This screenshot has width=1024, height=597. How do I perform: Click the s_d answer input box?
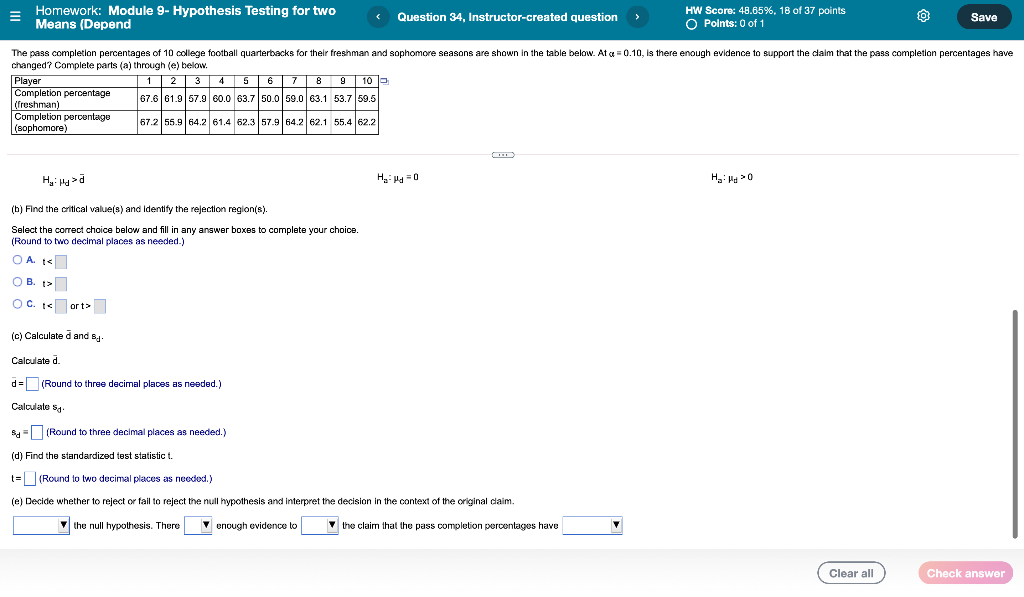click(x=37, y=432)
